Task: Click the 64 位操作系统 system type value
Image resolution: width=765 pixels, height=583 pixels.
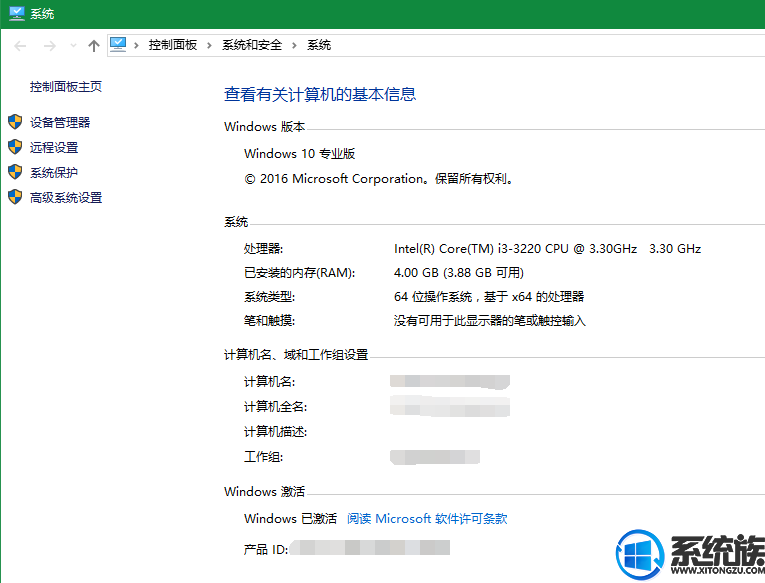Action: 489,297
